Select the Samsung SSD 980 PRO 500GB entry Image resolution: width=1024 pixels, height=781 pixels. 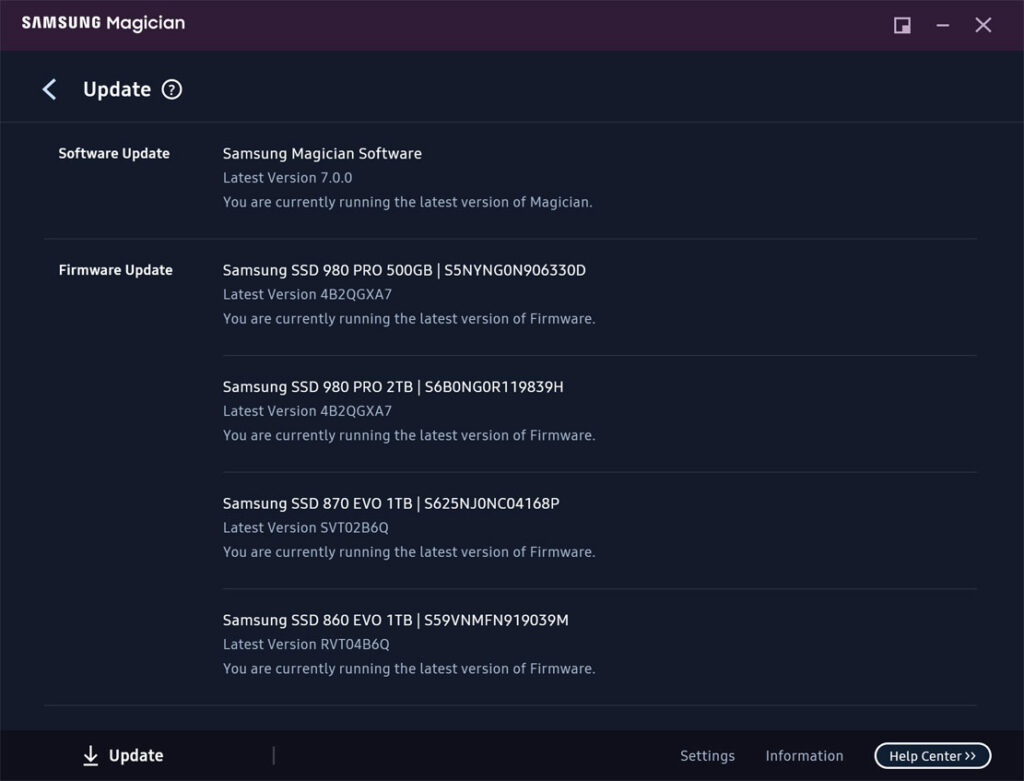(x=404, y=270)
